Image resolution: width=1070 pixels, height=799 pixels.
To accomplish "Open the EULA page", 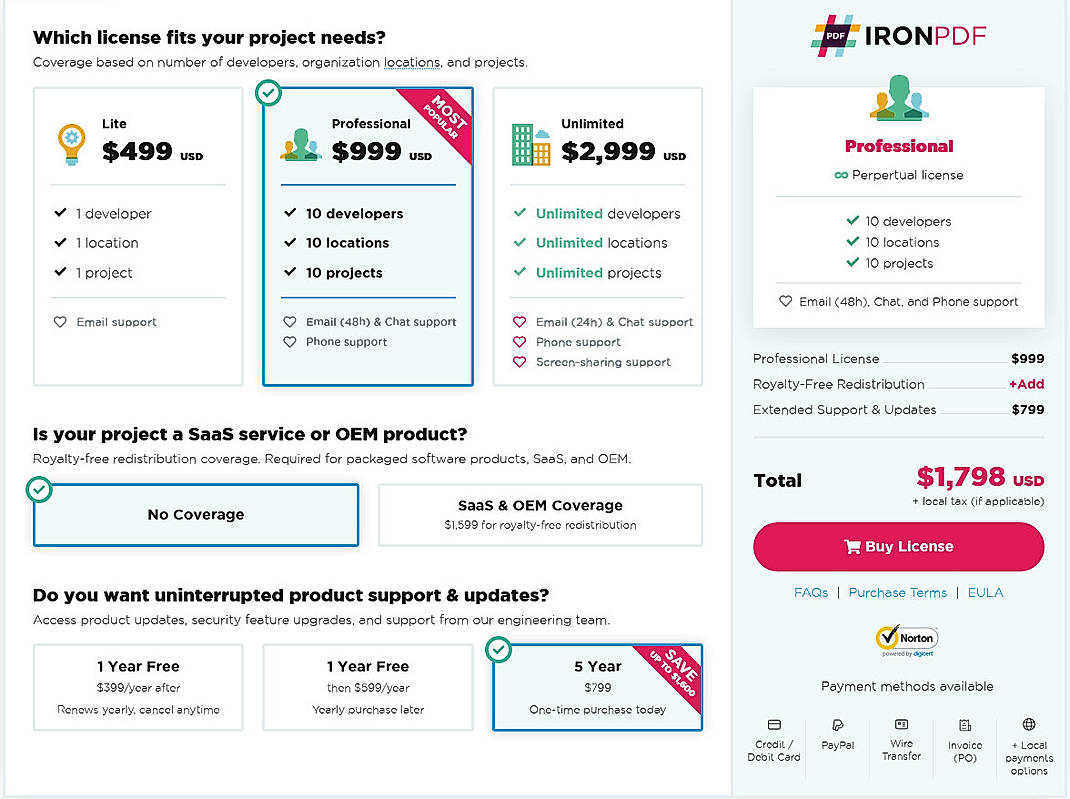I will [985, 592].
